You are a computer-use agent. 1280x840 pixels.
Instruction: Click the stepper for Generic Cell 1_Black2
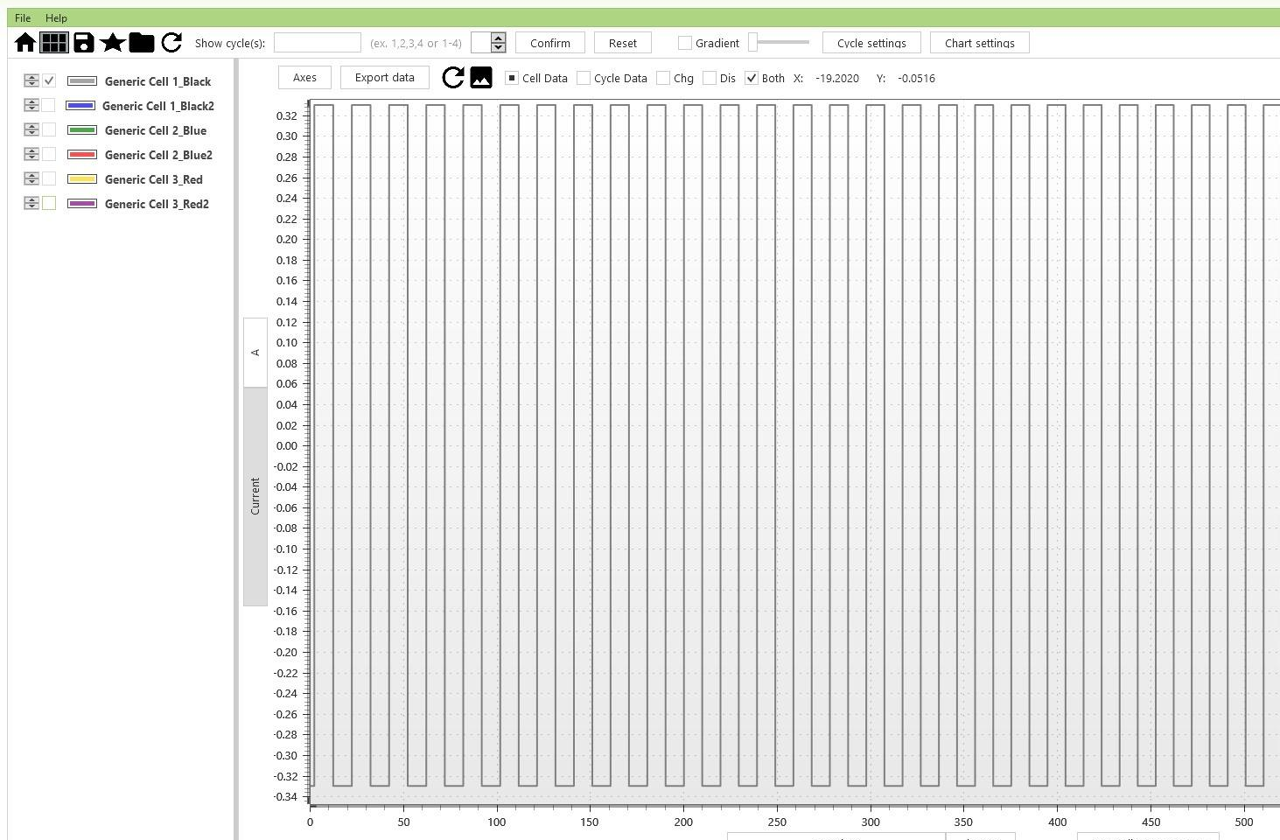(x=32, y=105)
